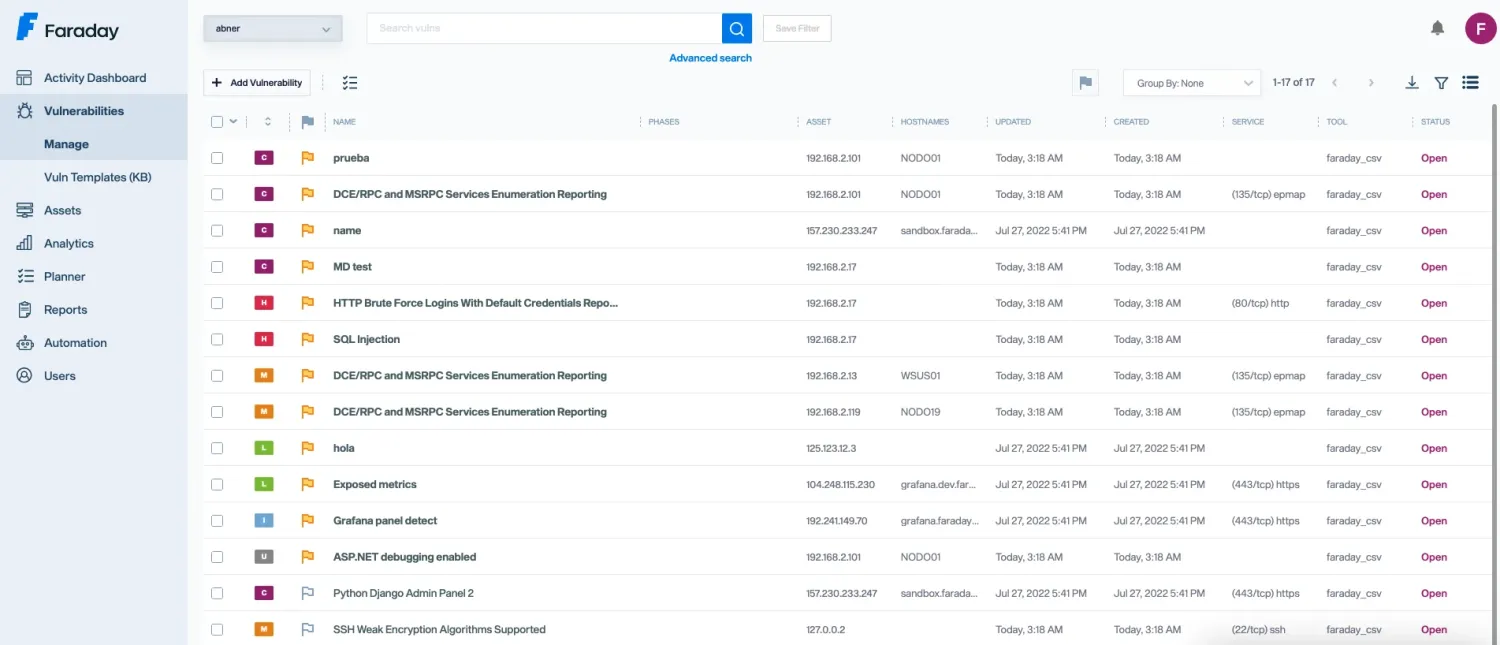Click hostname WSUS01
This screenshot has width=1500, height=645.
click(x=921, y=376)
